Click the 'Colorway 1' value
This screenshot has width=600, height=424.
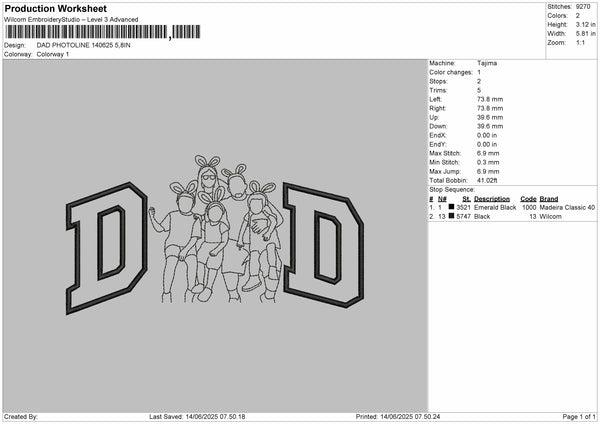[53, 54]
